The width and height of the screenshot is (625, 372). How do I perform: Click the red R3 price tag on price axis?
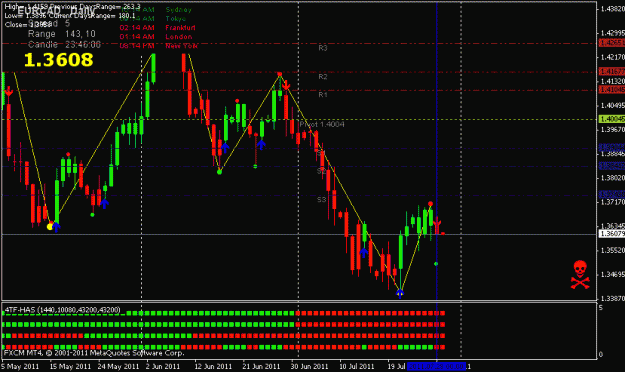(612, 43)
